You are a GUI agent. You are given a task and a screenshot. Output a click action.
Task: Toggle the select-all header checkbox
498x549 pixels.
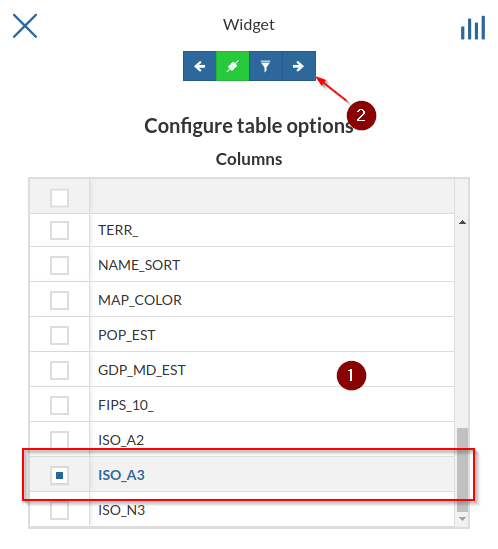59,198
